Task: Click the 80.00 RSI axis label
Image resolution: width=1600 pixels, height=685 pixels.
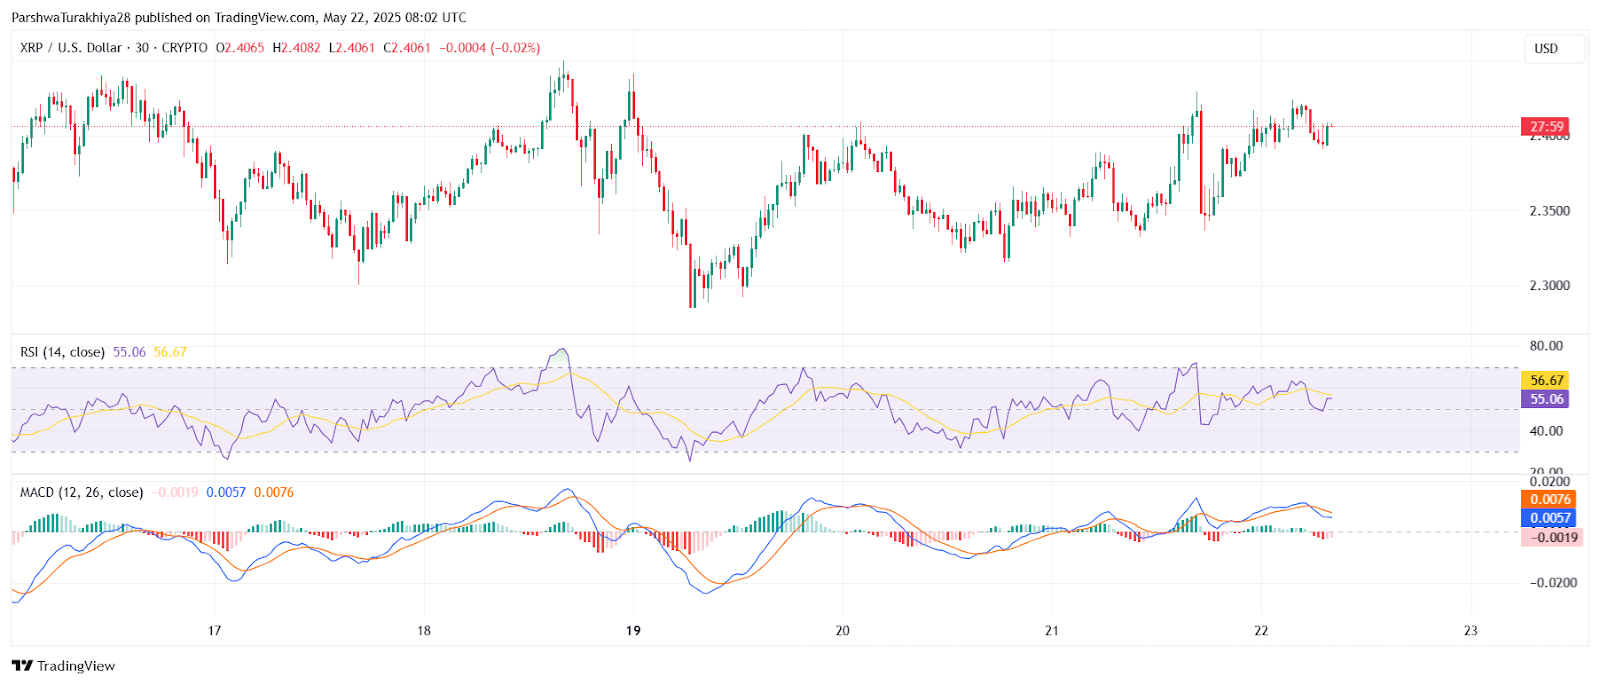Action: pyautogui.click(x=1546, y=346)
